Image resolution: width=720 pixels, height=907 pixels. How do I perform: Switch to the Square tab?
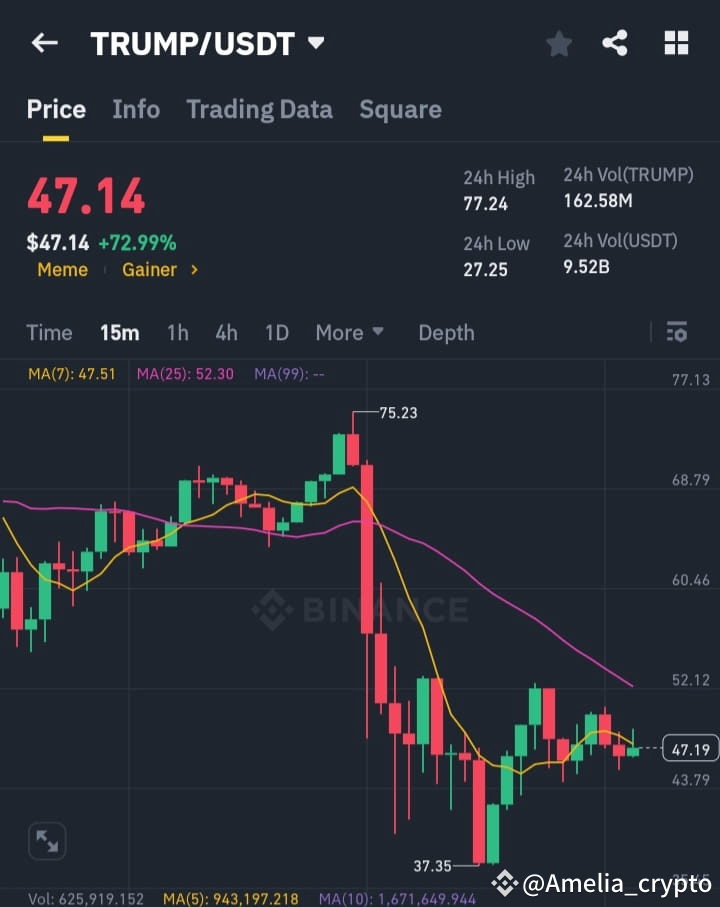click(x=400, y=109)
